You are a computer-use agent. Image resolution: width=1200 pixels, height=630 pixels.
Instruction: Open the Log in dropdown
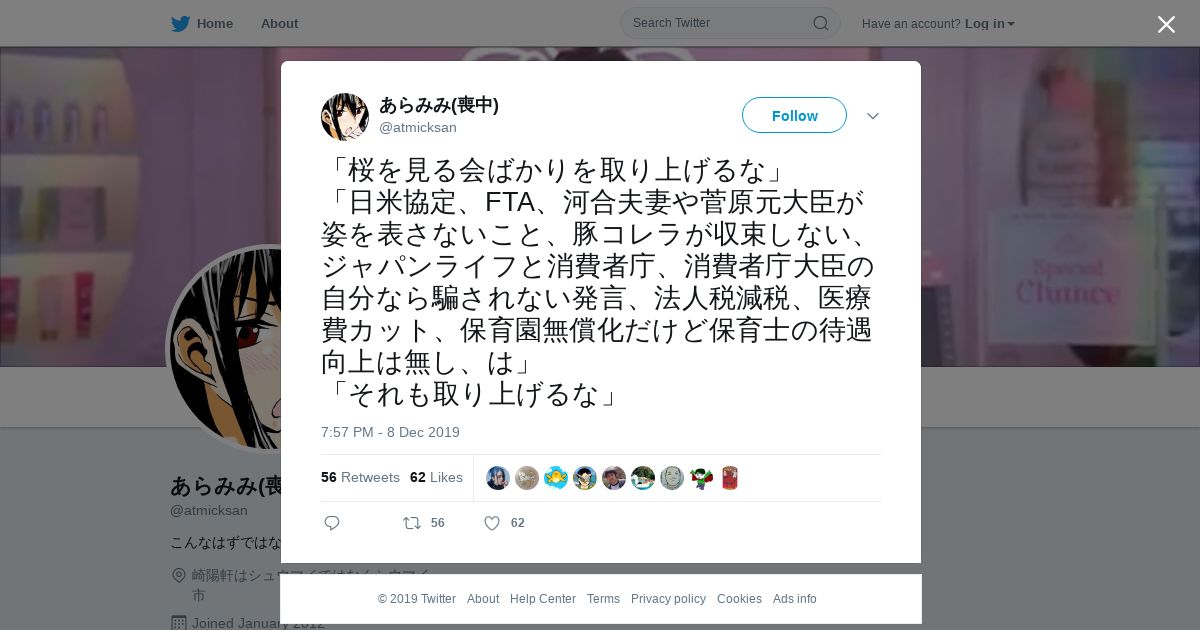tap(989, 23)
